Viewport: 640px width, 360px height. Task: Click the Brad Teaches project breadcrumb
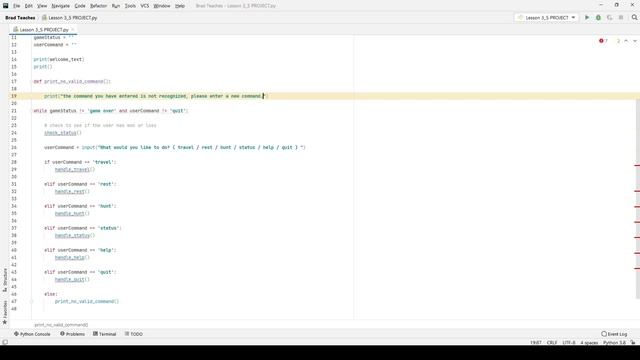[20, 18]
